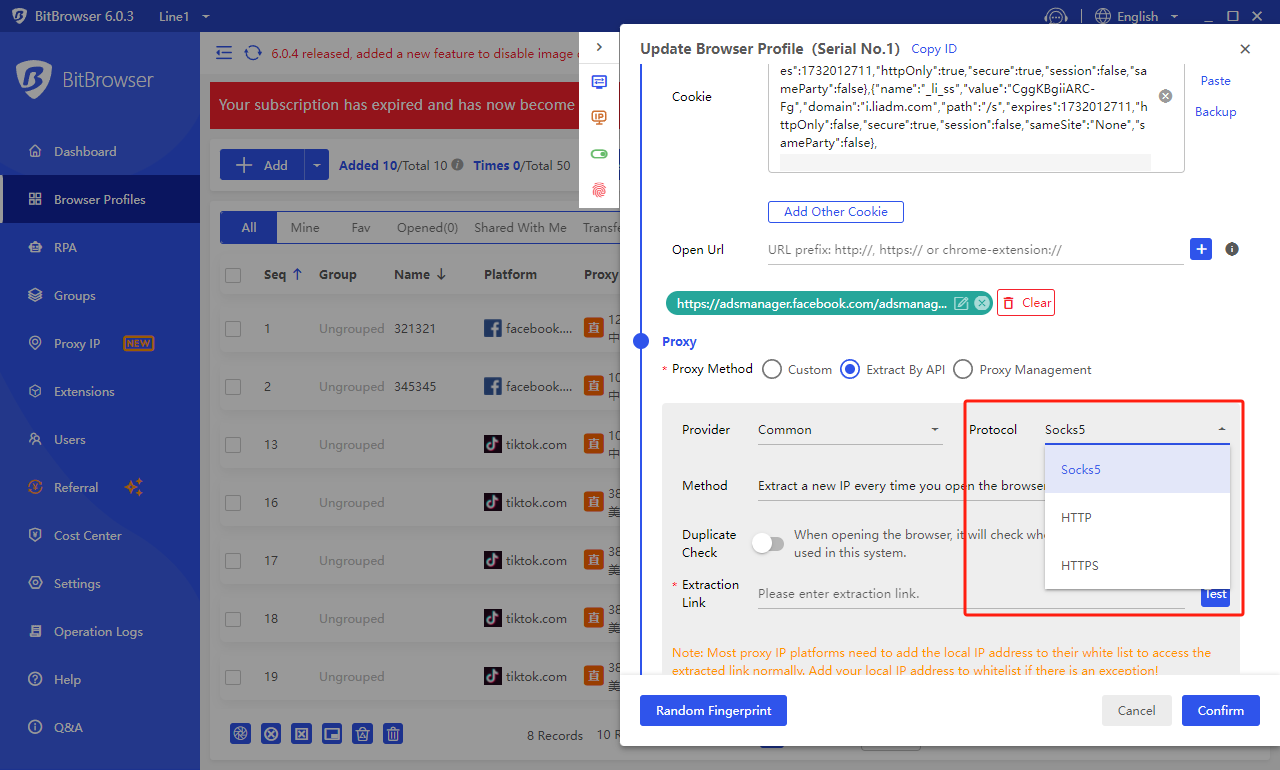Screen dimensions: 1280x770
Task: Click the globe language icon
Action: pos(1103,17)
